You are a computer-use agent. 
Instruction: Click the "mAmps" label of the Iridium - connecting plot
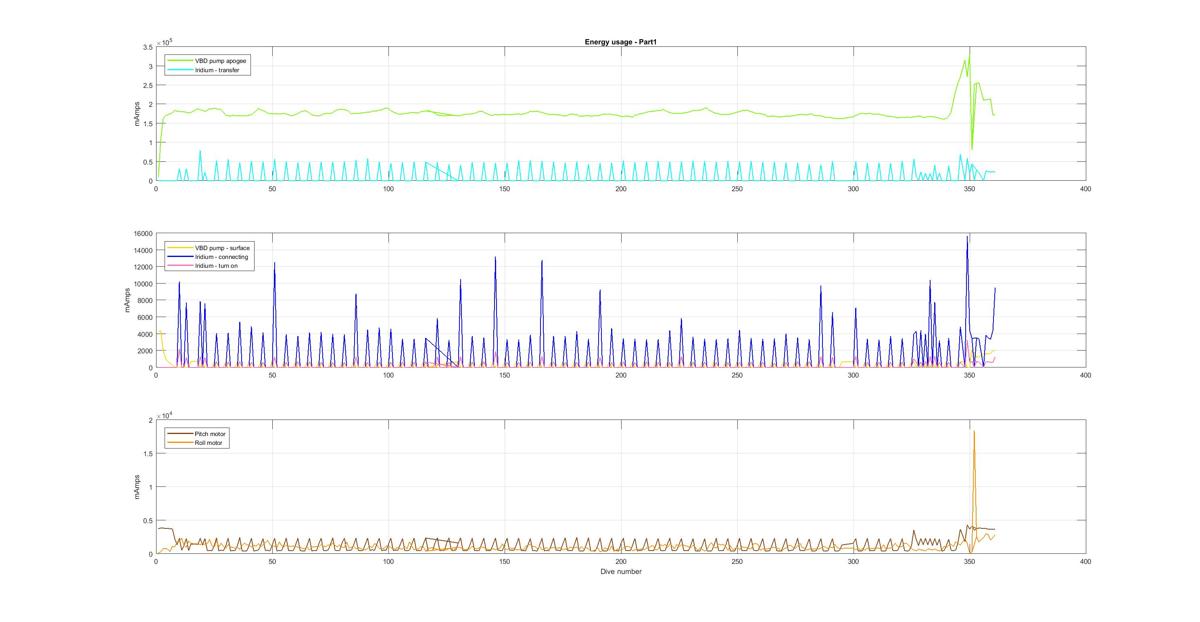point(128,300)
